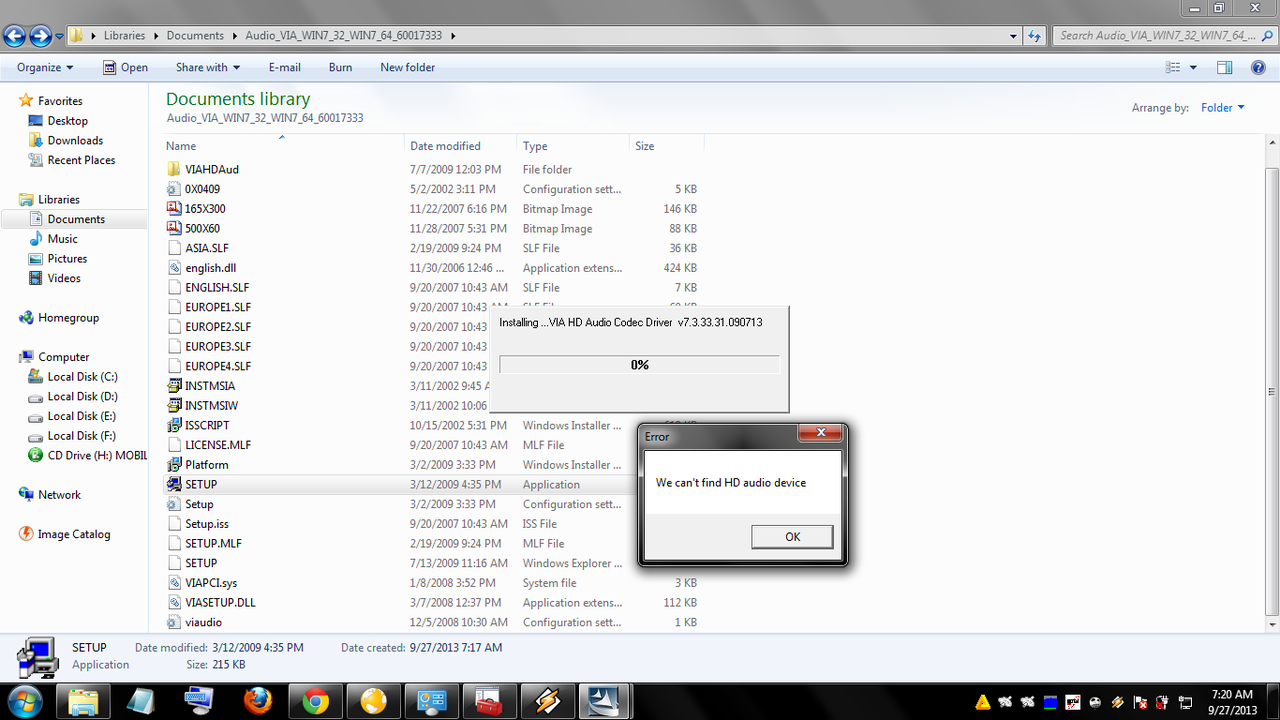Show the preview pane
Viewport: 1280px width, 720px height.
pos(1224,67)
